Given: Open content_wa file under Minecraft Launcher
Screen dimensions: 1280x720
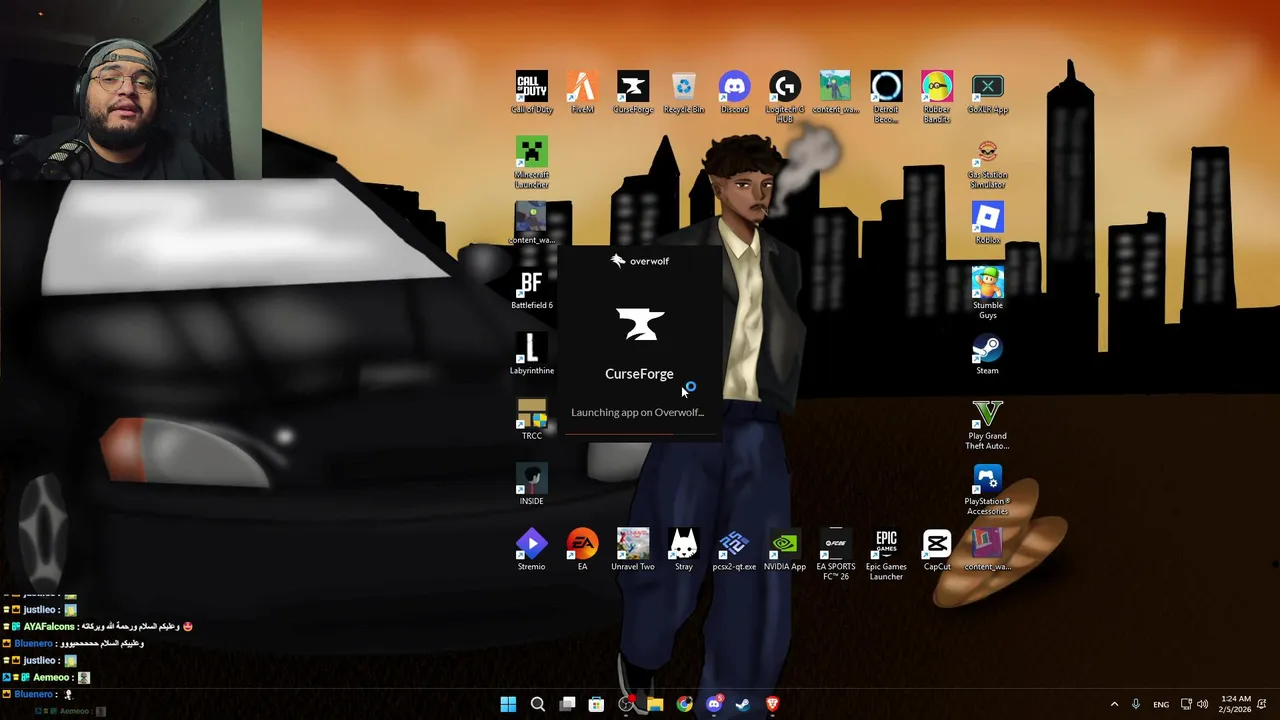Looking at the screenshot, I should click(x=532, y=224).
